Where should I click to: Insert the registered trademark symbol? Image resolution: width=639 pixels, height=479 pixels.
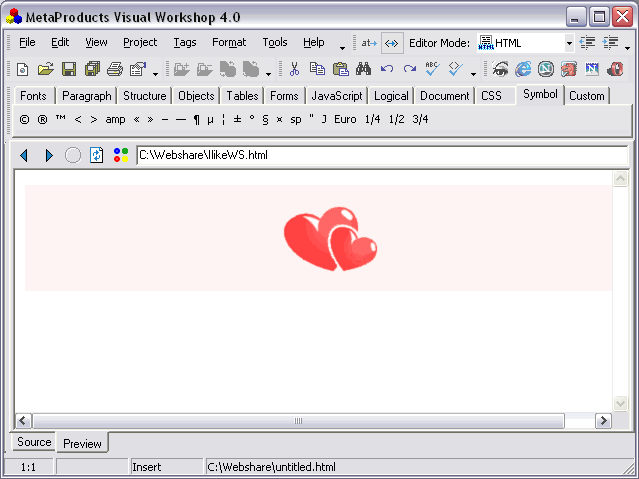[42, 119]
